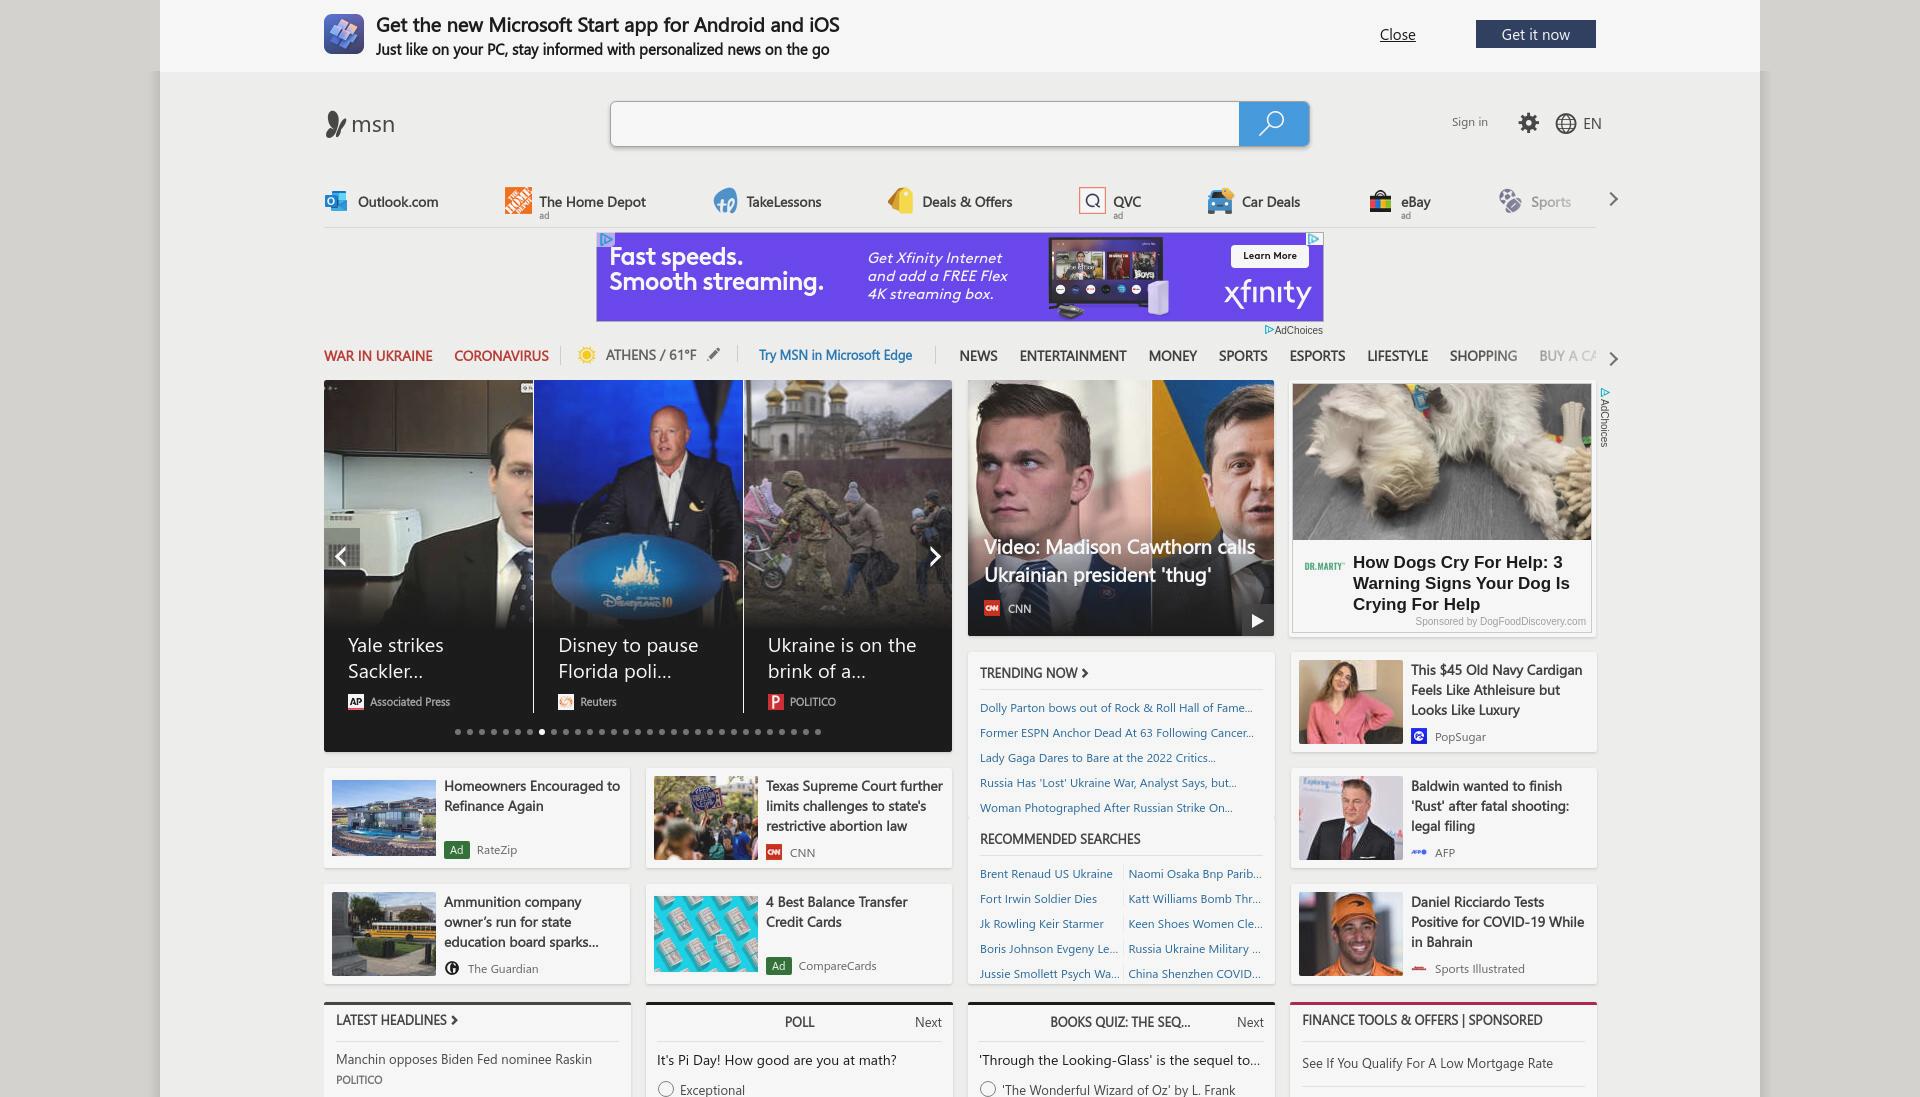The height and width of the screenshot is (1097, 1920).
Task: Open the NEWS tab
Action: coord(978,356)
